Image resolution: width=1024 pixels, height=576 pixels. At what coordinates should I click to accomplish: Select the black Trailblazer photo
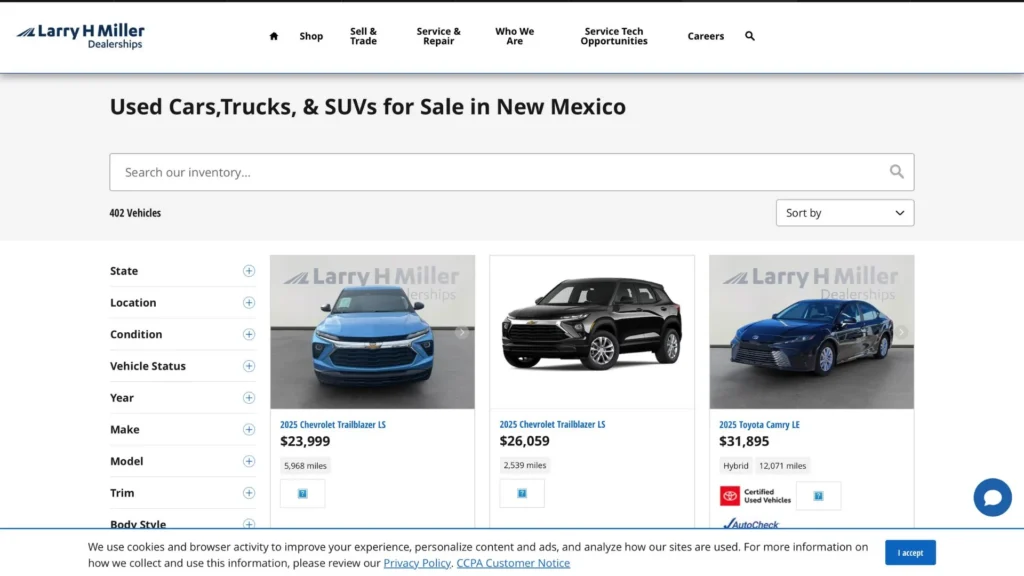pos(592,332)
